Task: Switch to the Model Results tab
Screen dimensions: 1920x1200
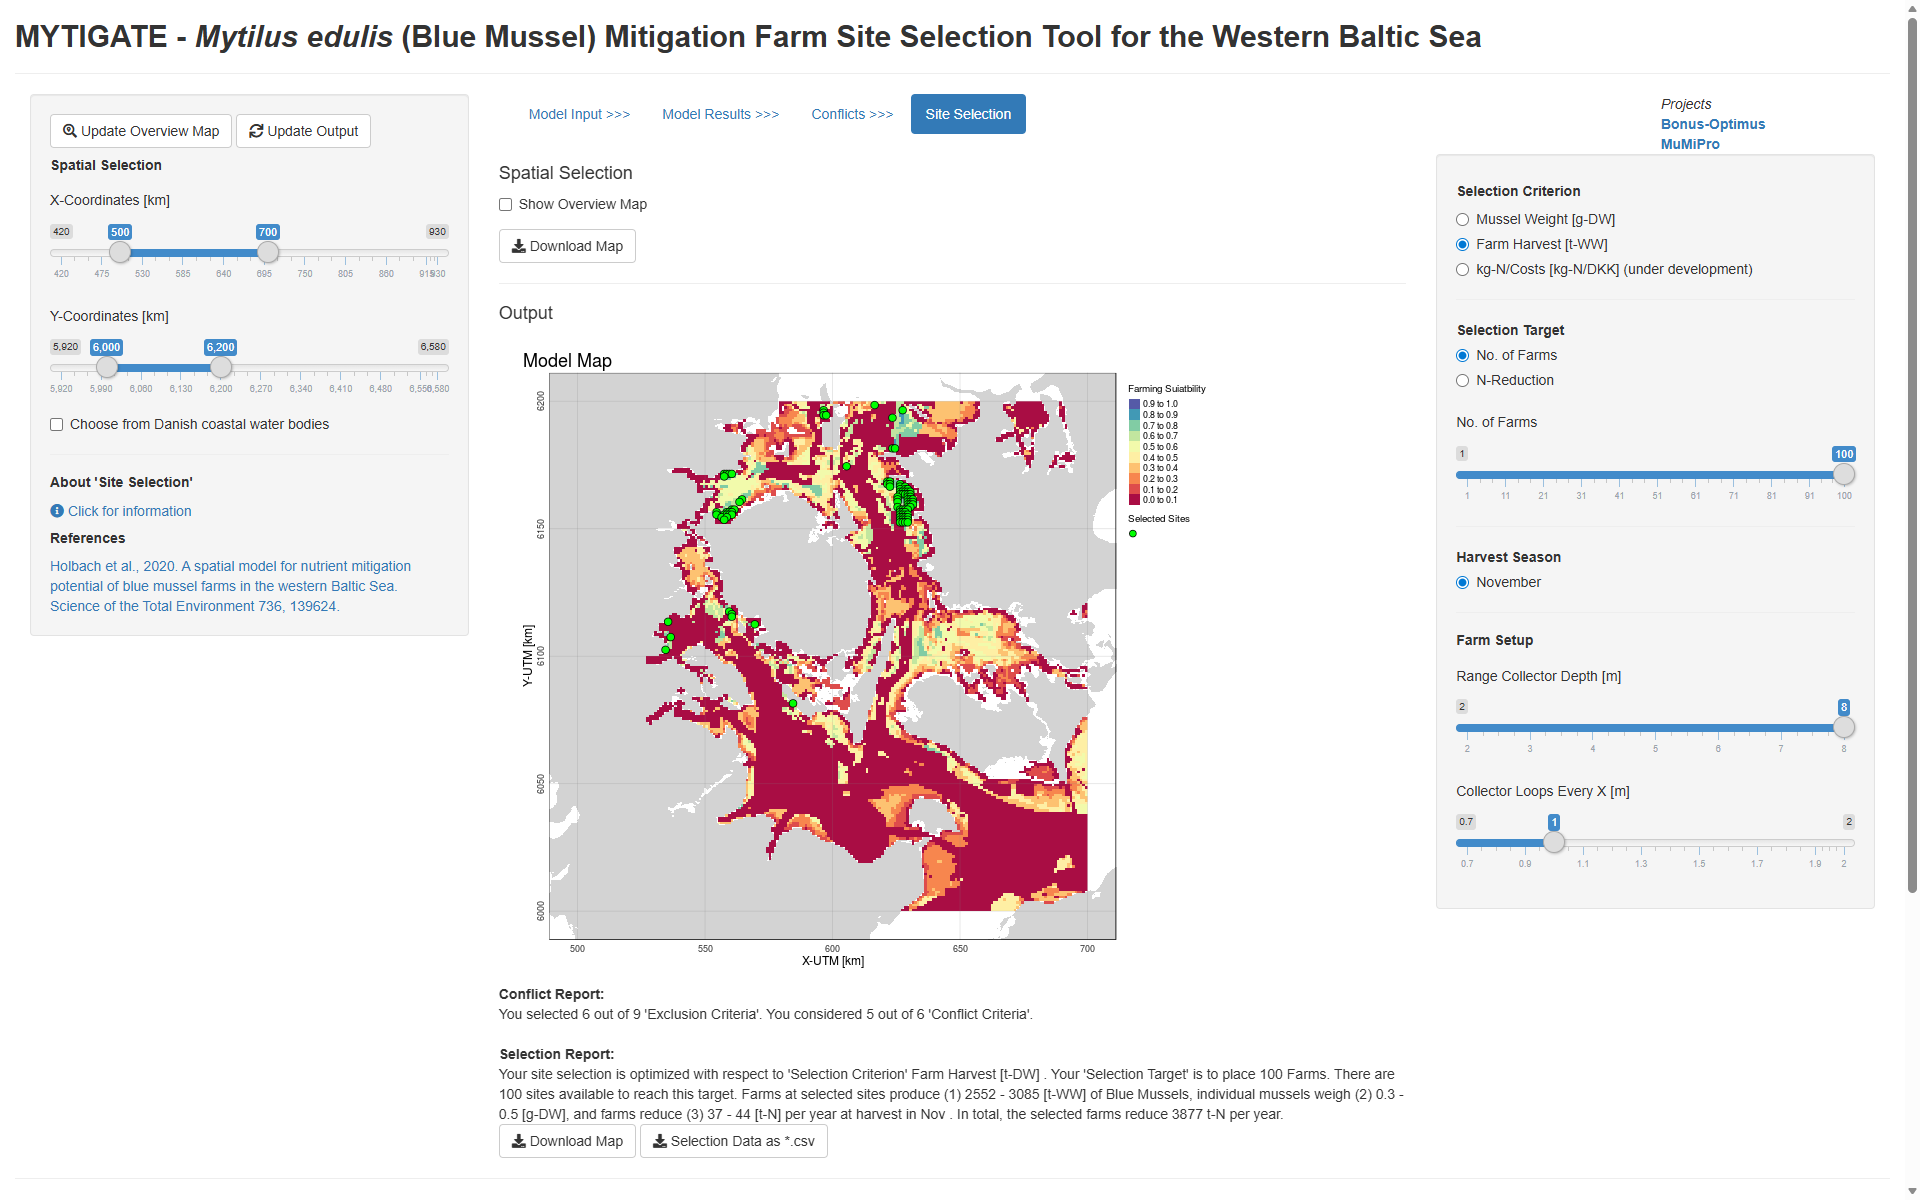Action: click(720, 114)
